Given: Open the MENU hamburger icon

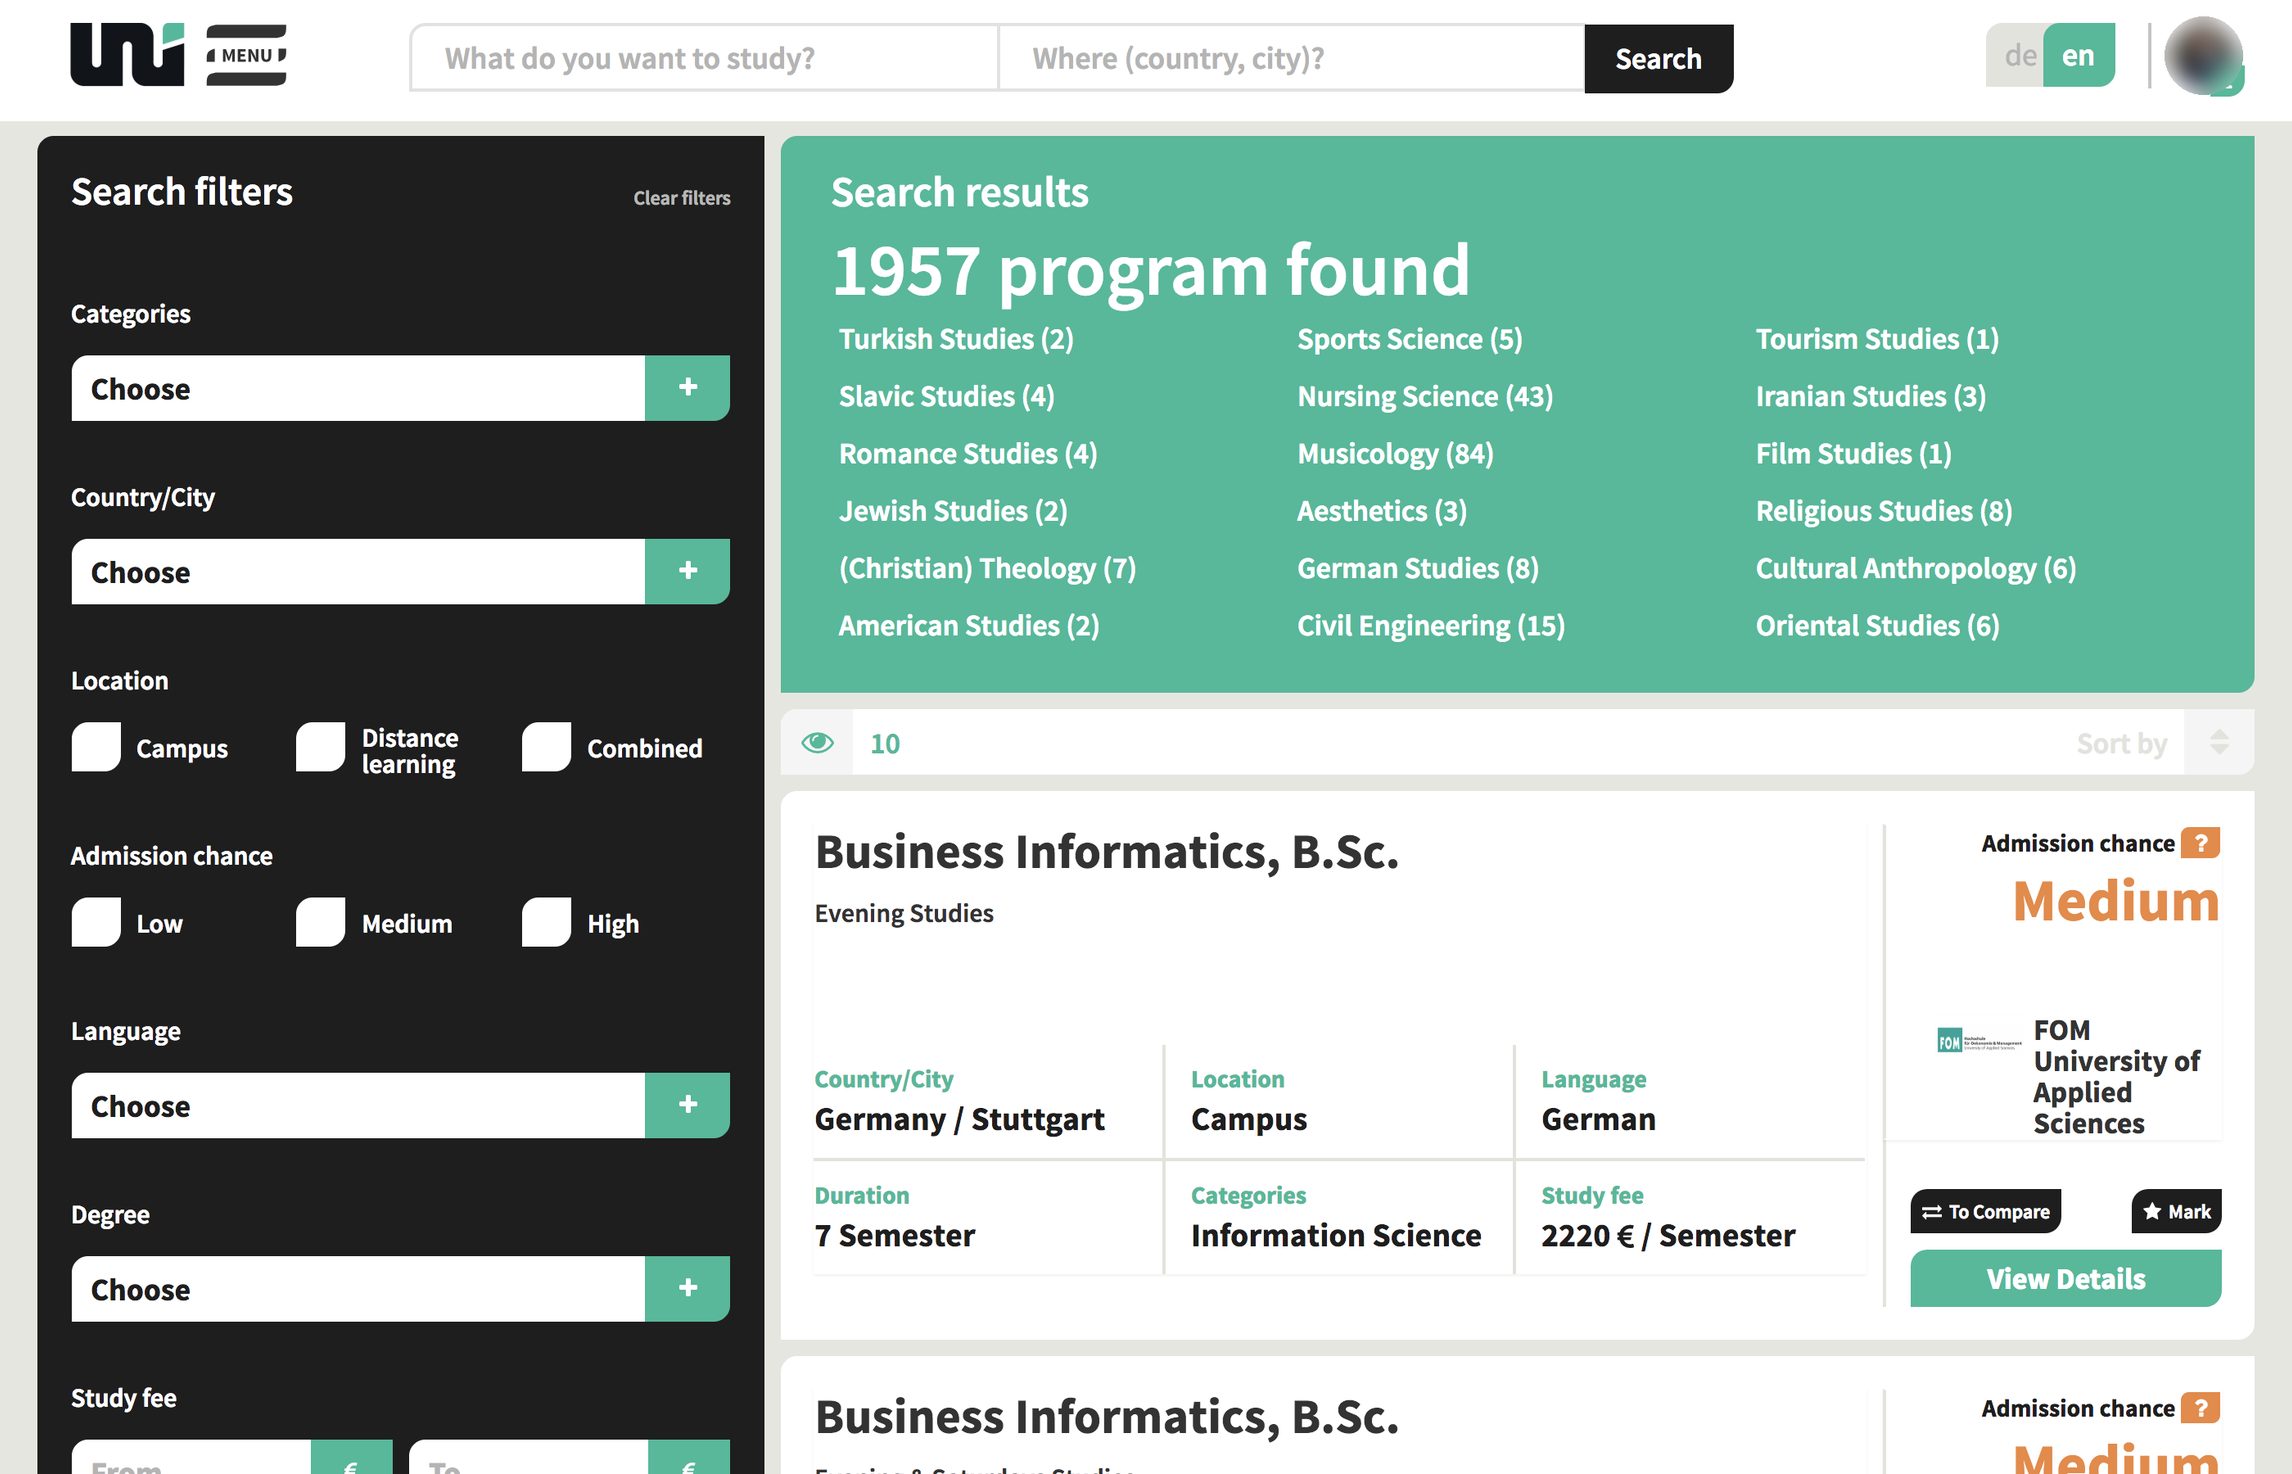Looking at the screenshot, I should (x=246, y=55).
